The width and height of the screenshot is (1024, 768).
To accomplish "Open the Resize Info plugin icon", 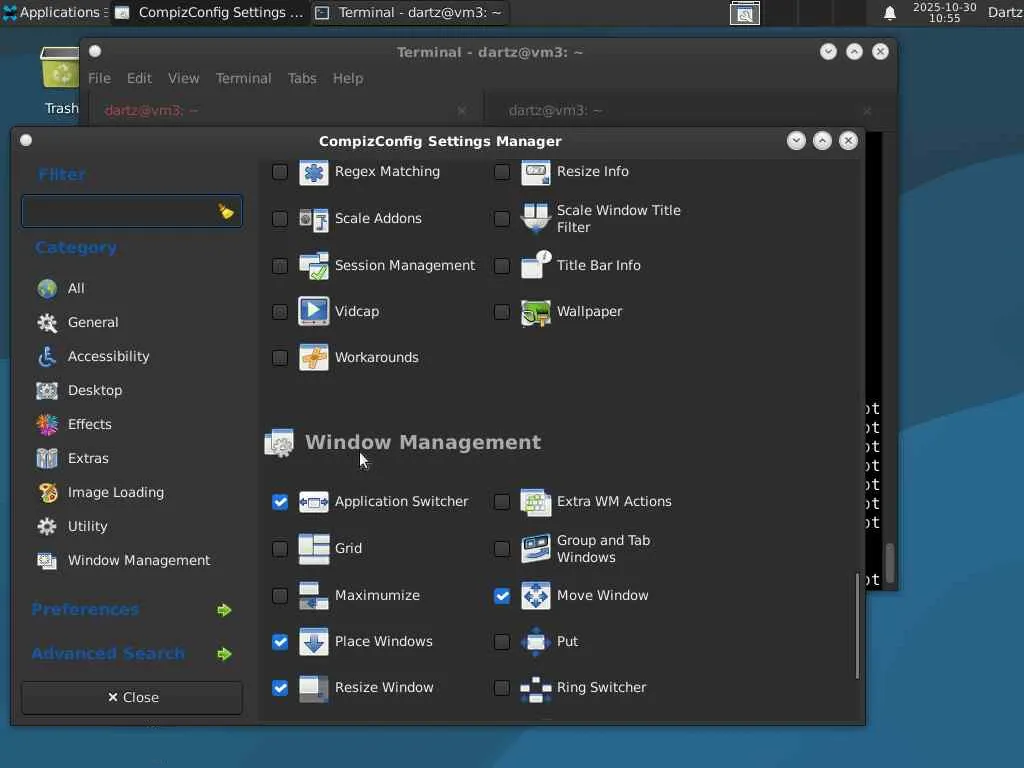I will pos(536,172).
